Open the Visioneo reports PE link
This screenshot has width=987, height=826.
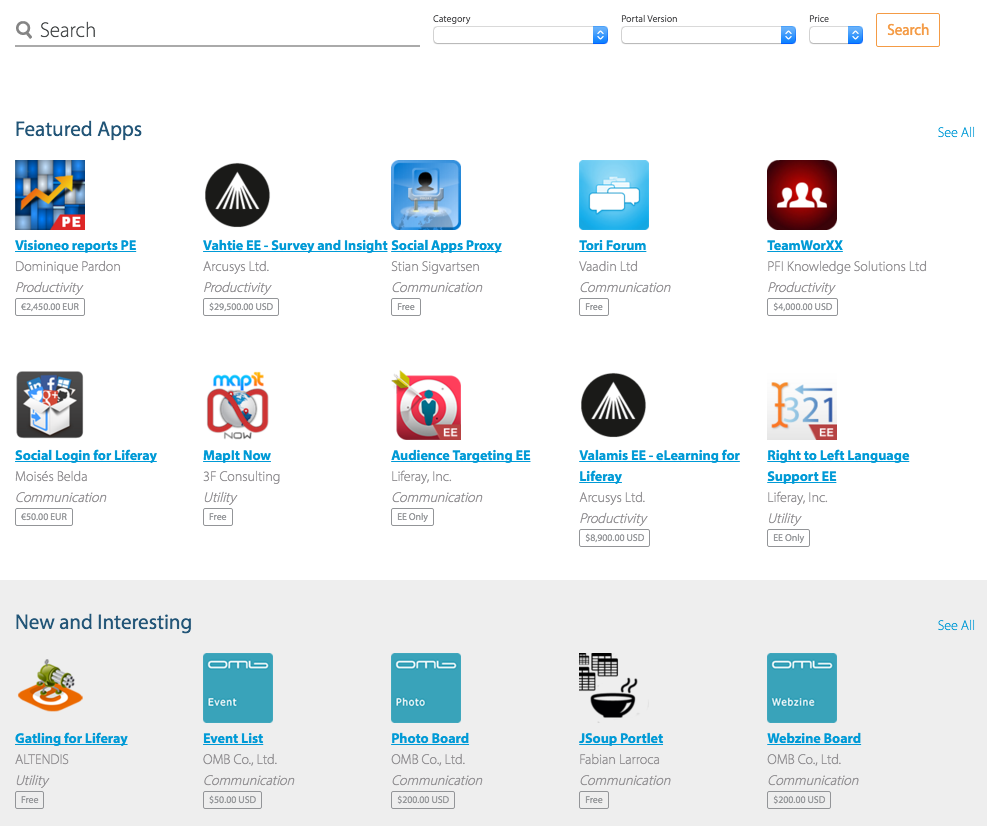tap(76, 246)
